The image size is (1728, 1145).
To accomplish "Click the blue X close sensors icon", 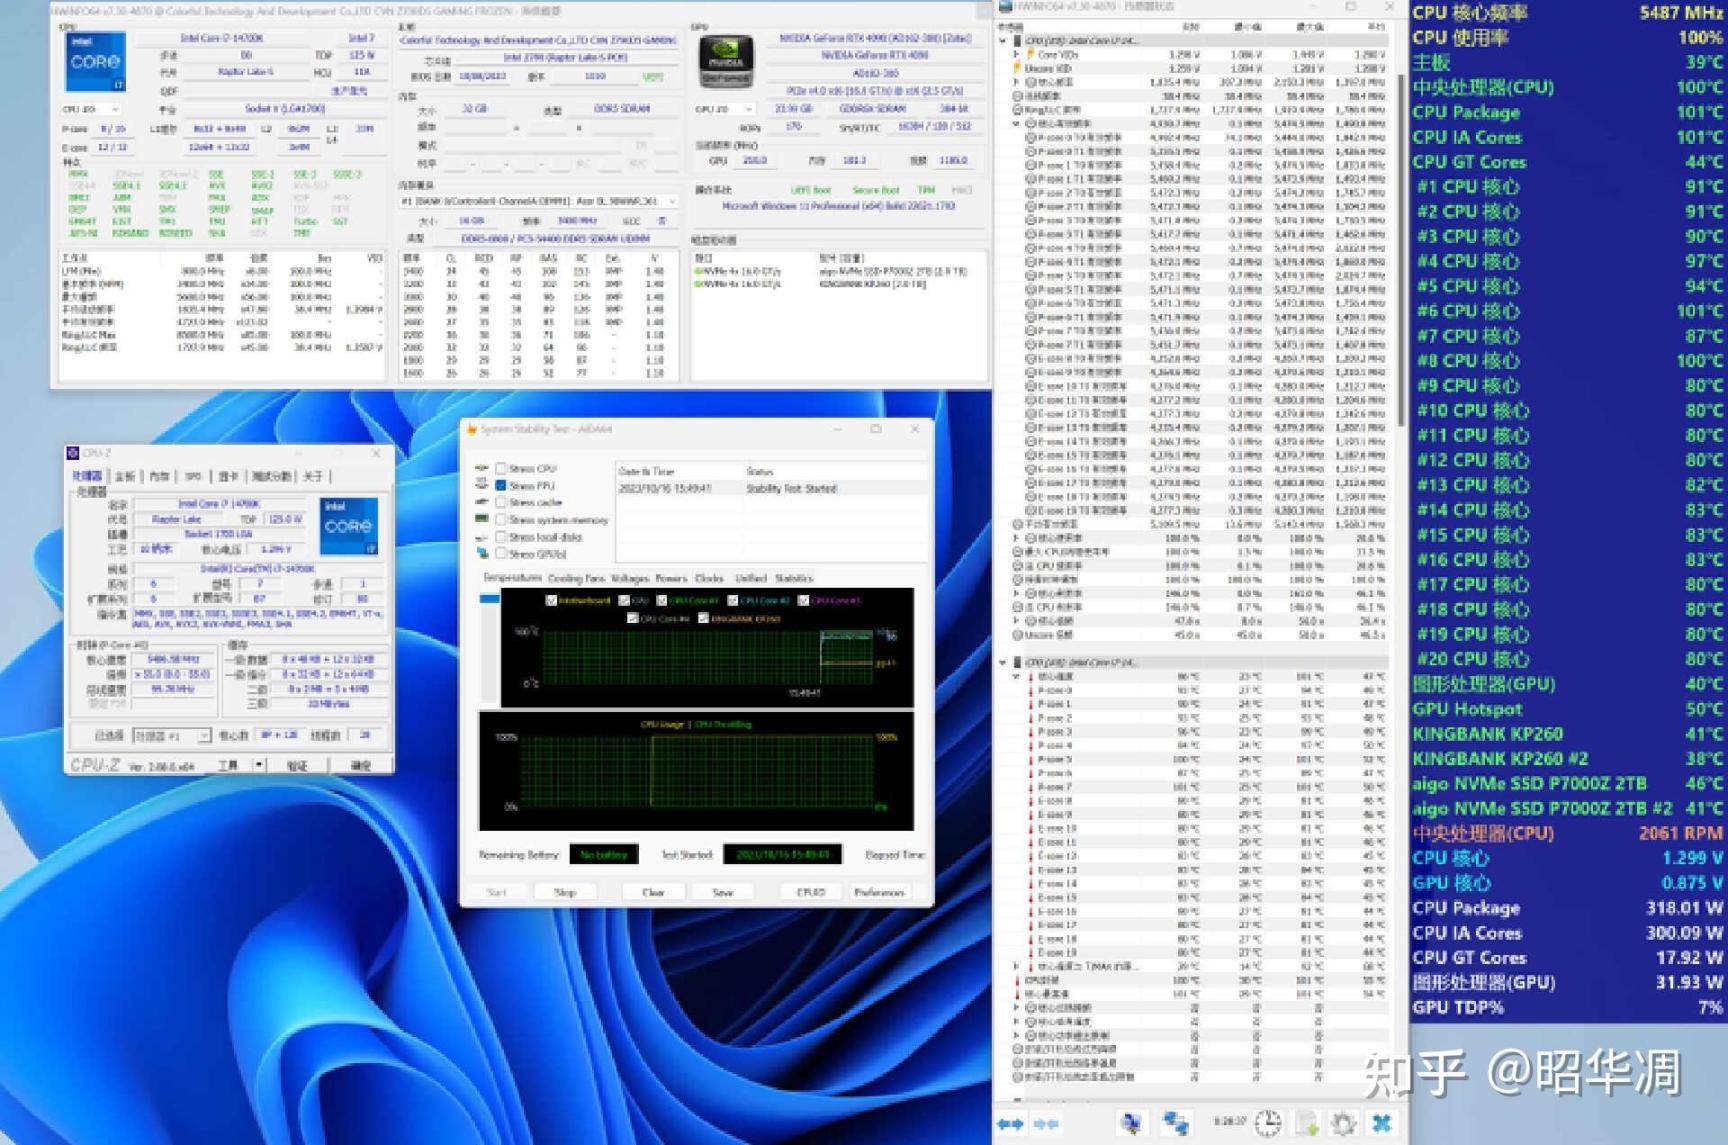I will click(1382, 1124).
